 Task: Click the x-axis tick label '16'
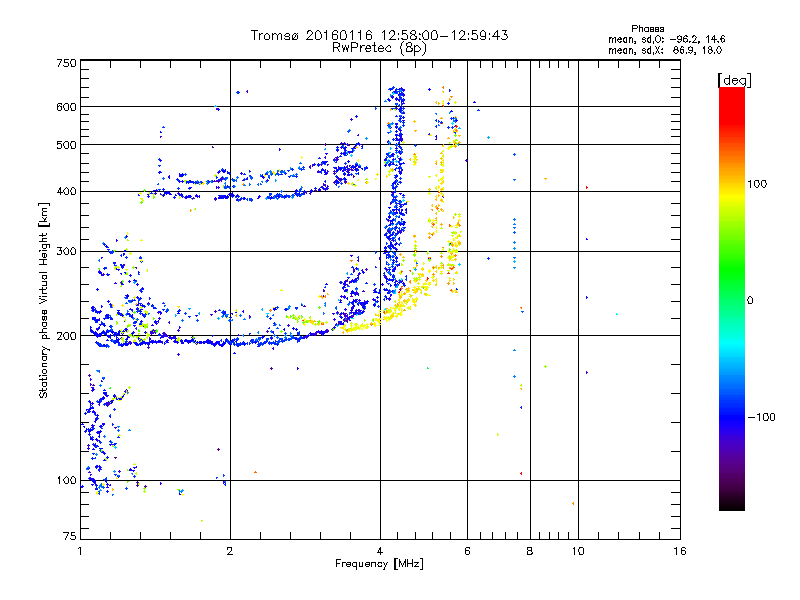(x=680, y=551)
